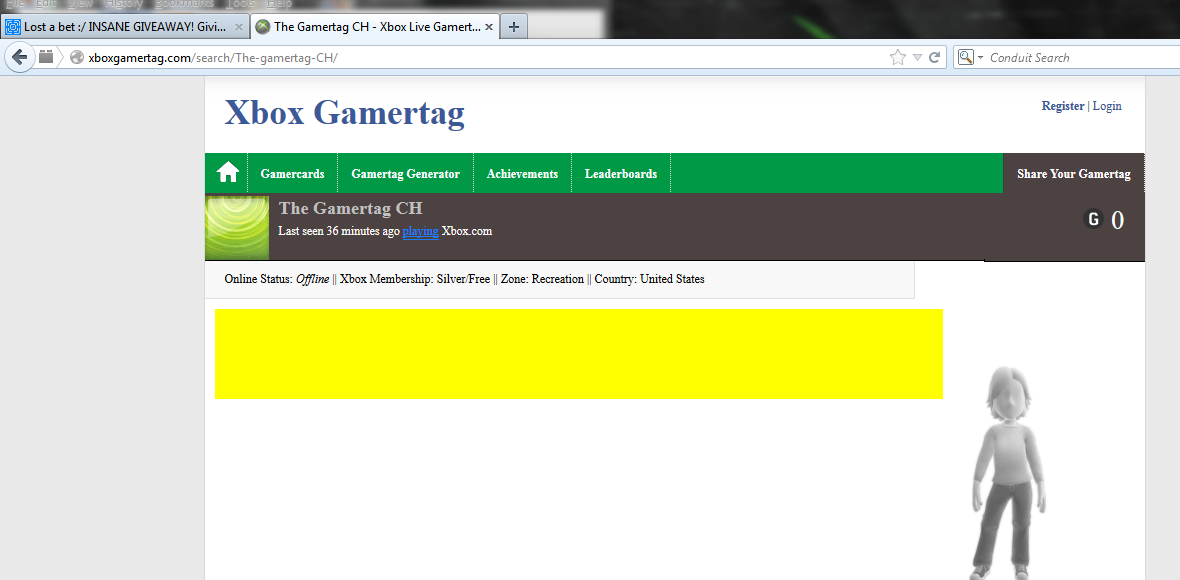Viewport: 1180px width, 580px height.
Task: Bookmark page with the star icon
Action: (x=897, y=57)
